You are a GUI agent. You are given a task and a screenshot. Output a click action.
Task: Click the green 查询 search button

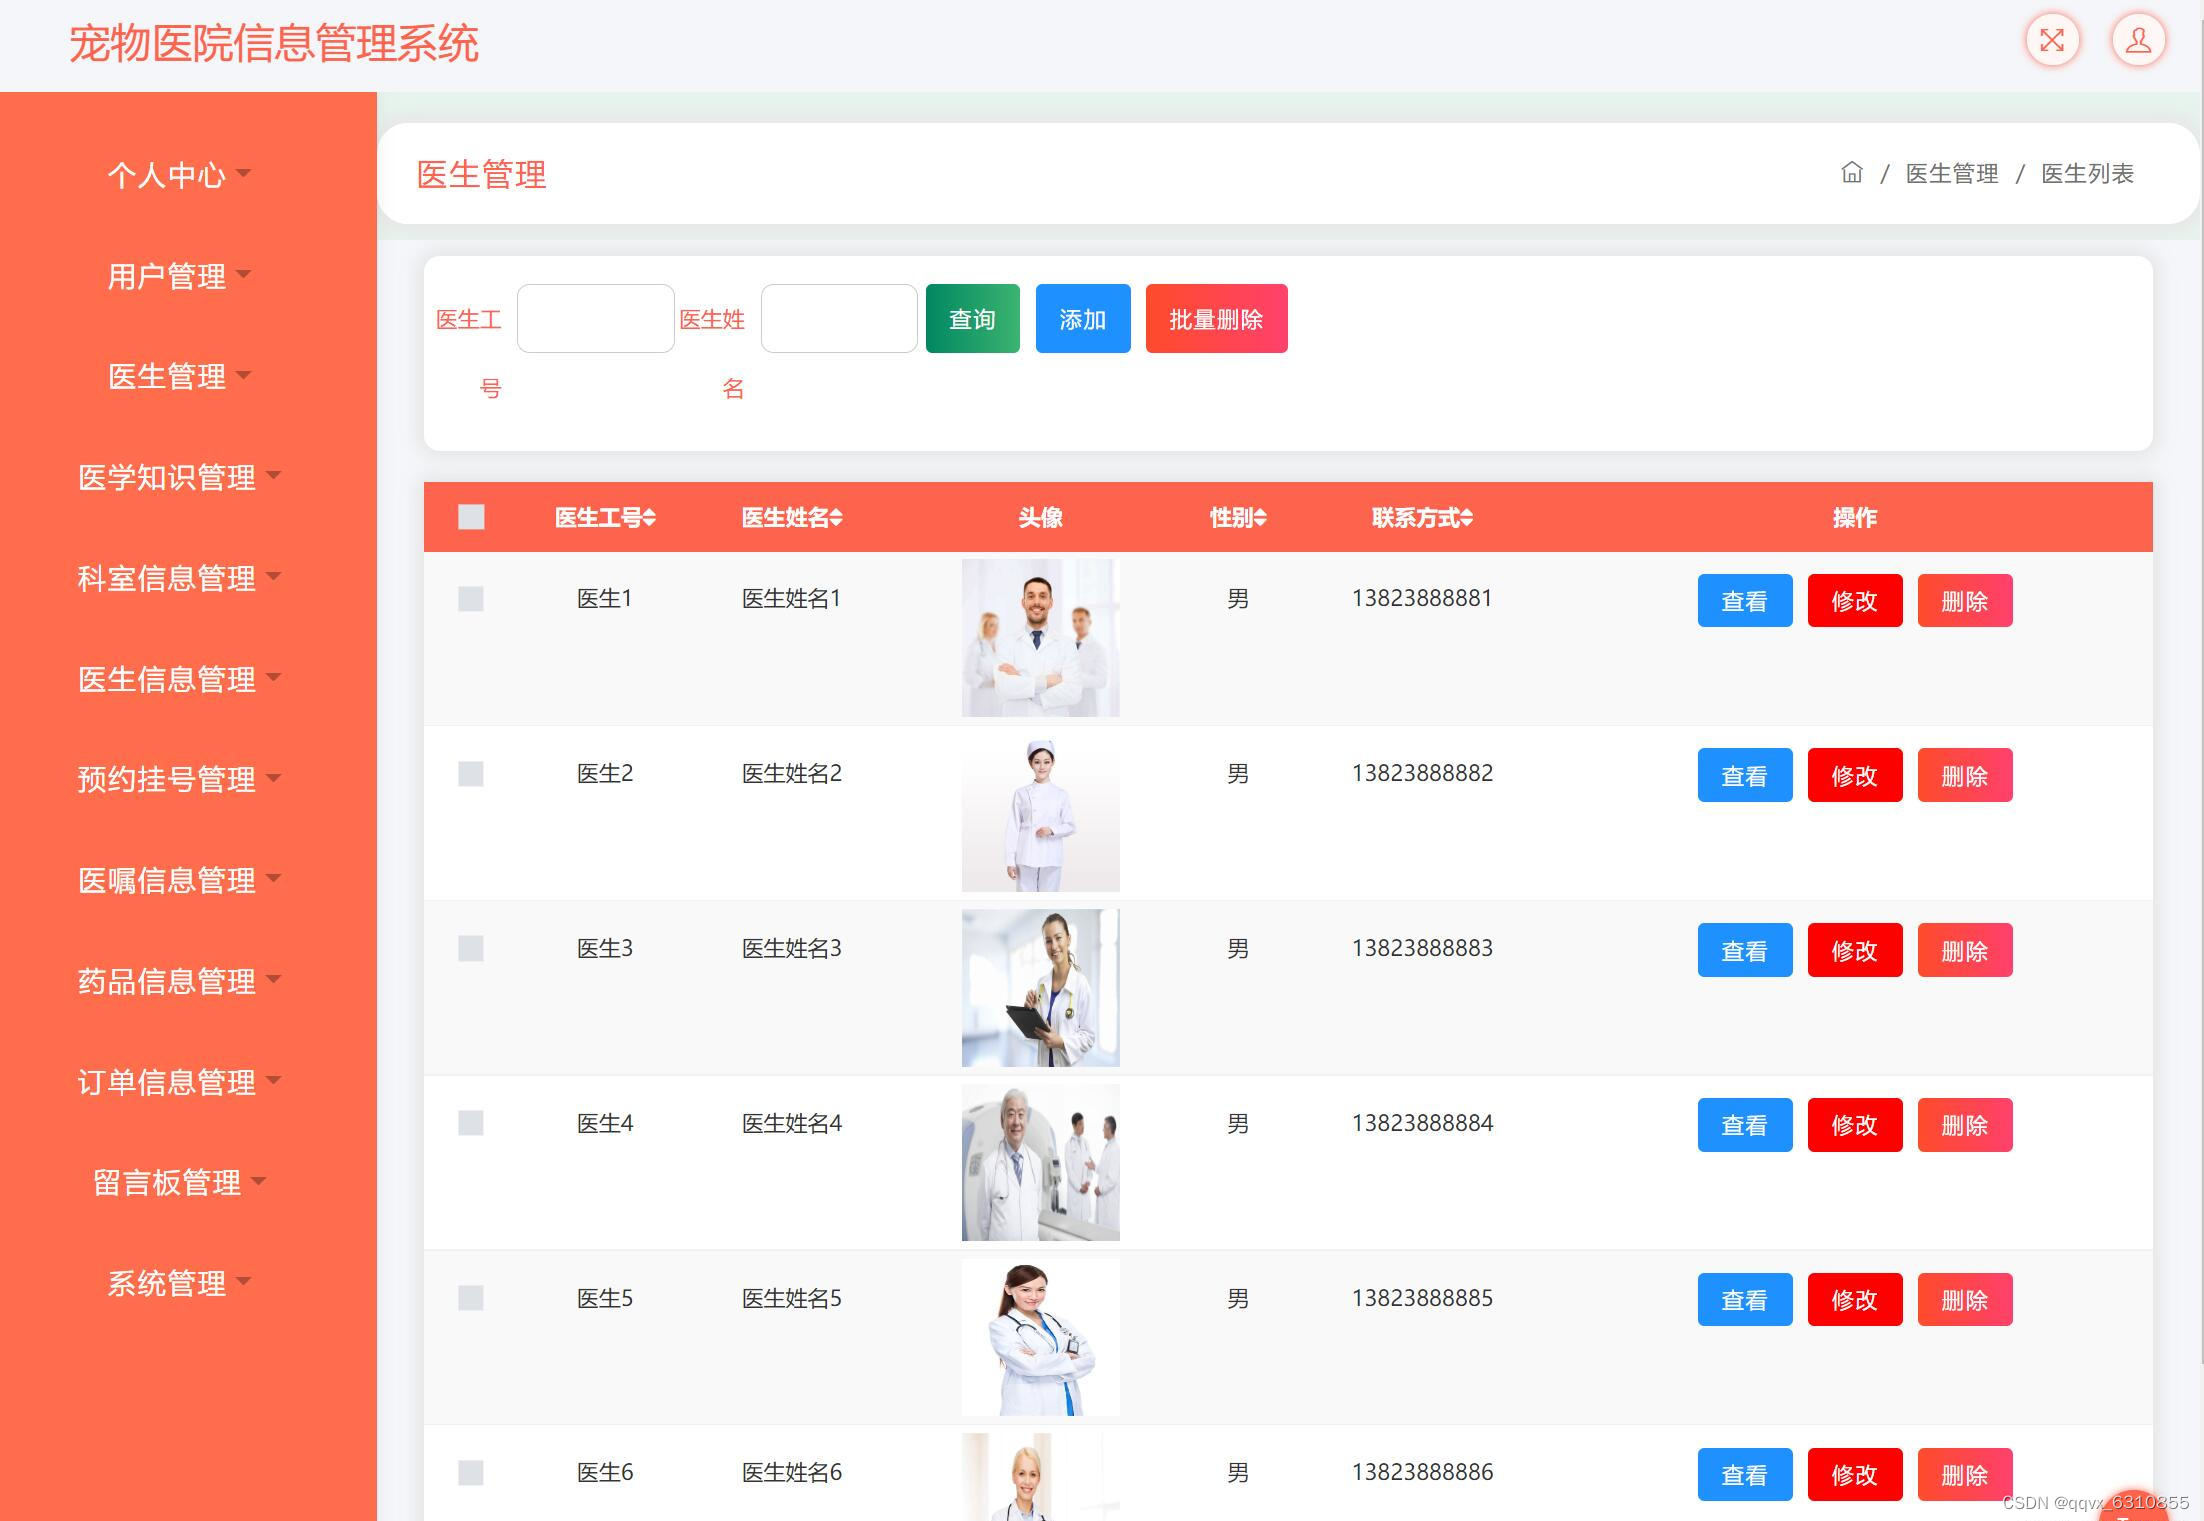(972, 318)
